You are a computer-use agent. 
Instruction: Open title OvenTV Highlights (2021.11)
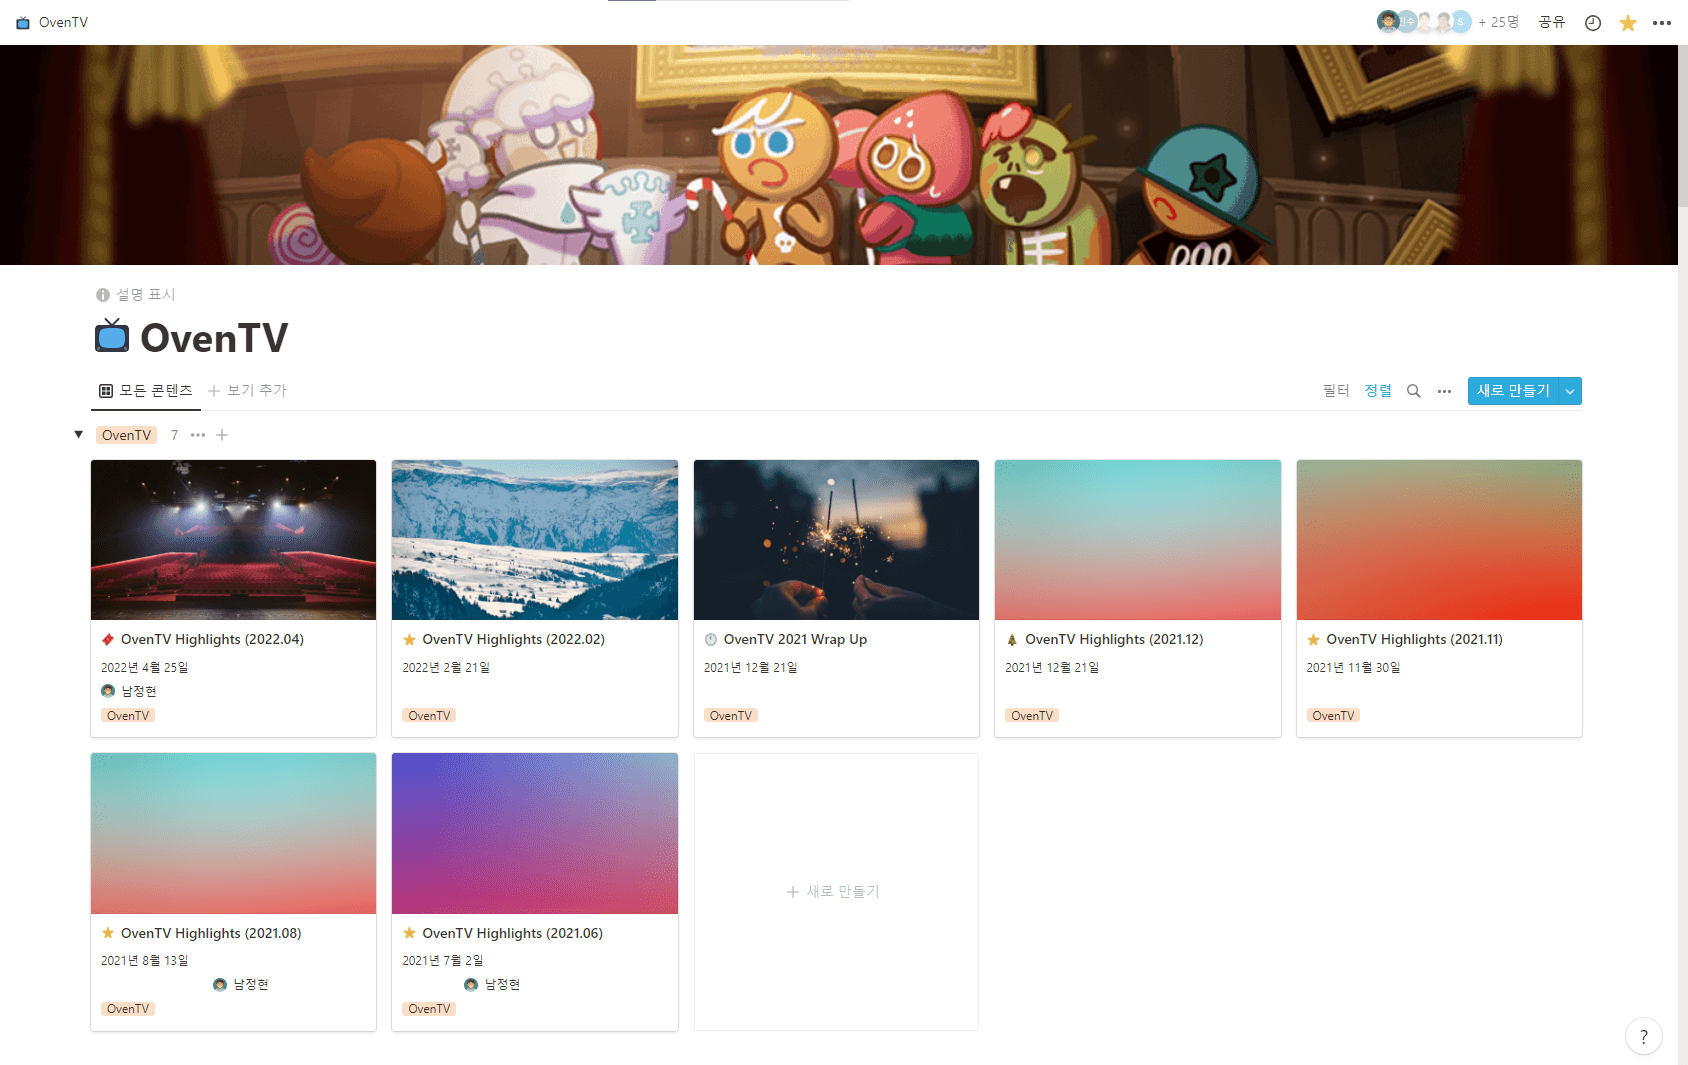pyautogui.click(x=1415, y=640)
